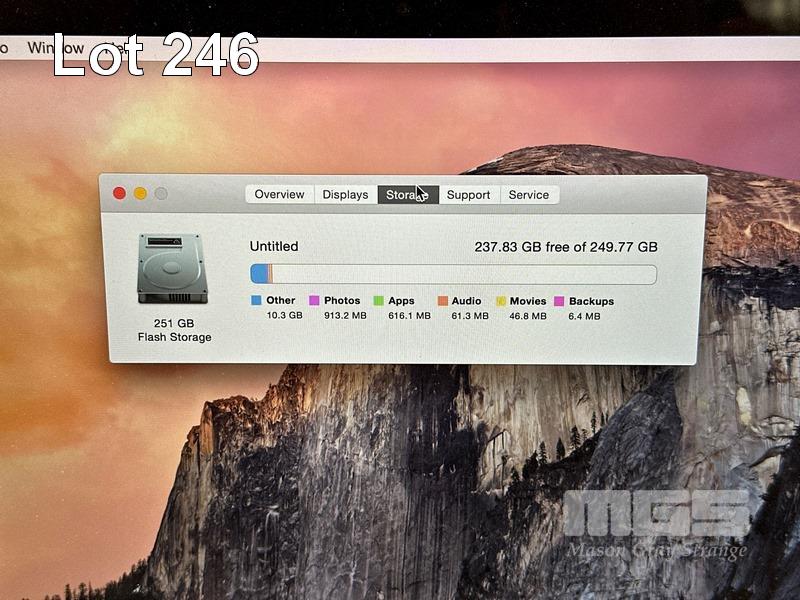This screenshot has width=800, height=600.
Task: Click the yellow Movies legend swatch
Action: pyautogui.click(x=501, y=300)
